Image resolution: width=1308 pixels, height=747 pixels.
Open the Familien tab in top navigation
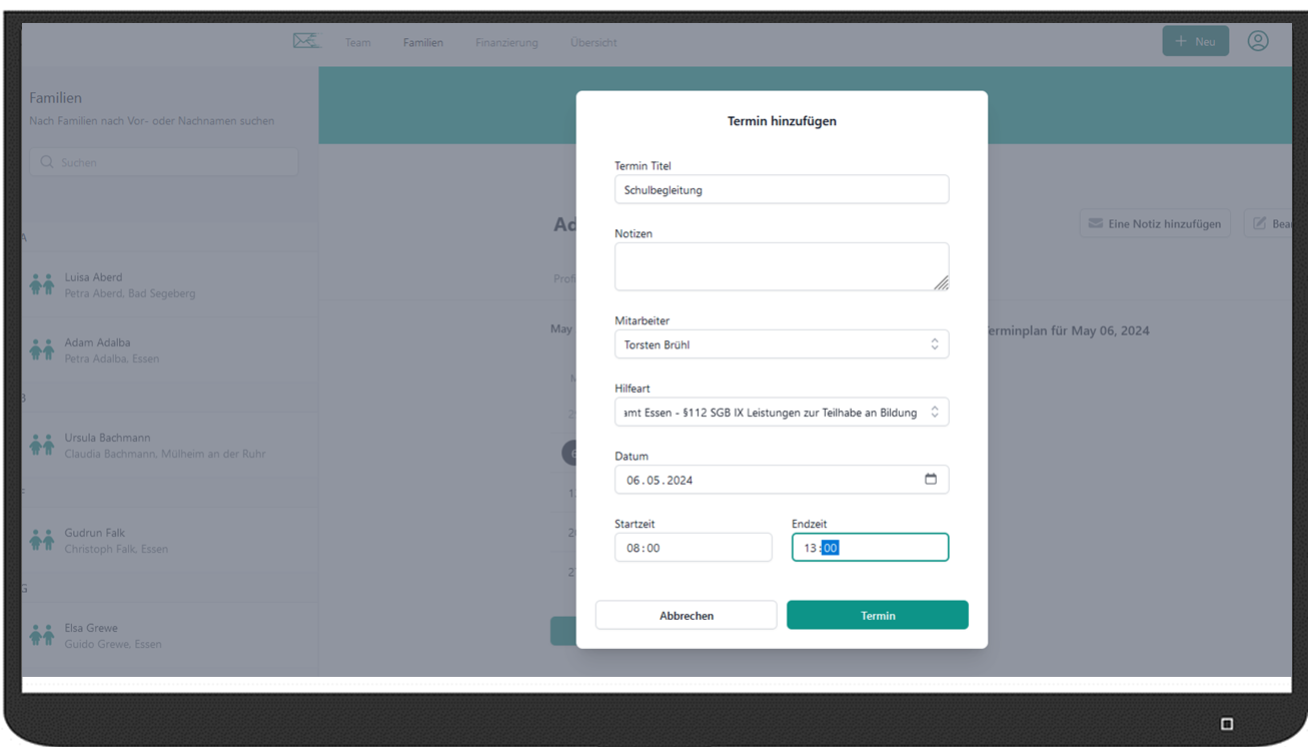pyautogui.click(x=423, y=42)
